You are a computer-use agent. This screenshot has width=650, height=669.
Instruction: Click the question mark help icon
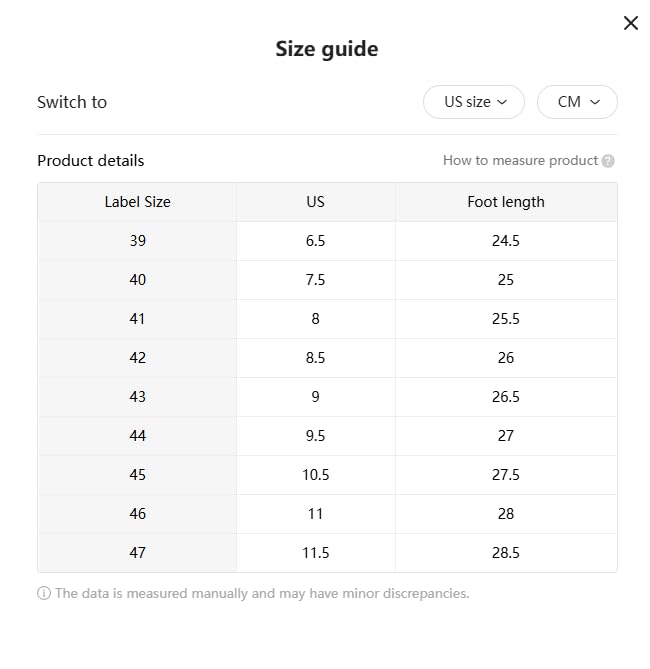coord(608,161)
